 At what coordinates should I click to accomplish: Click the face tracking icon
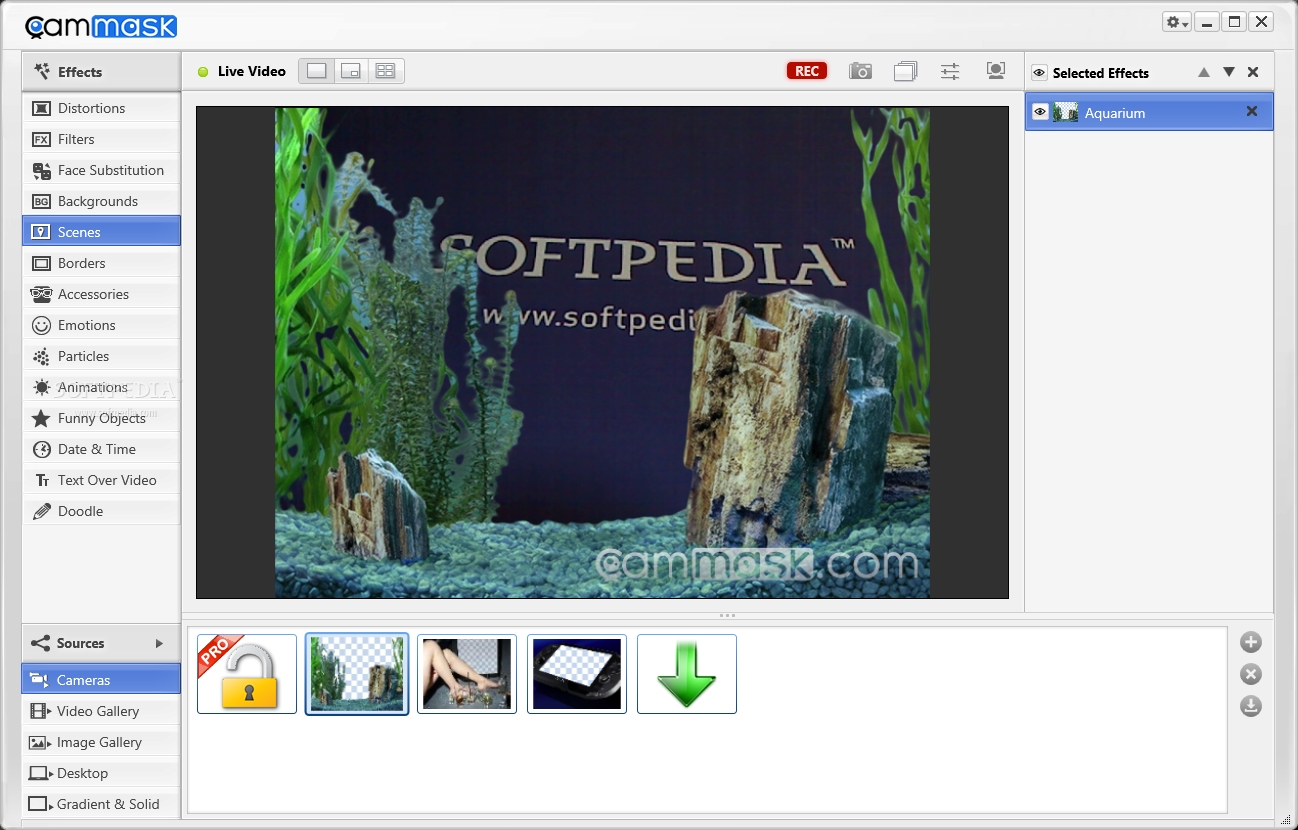[x=995, y=71]
